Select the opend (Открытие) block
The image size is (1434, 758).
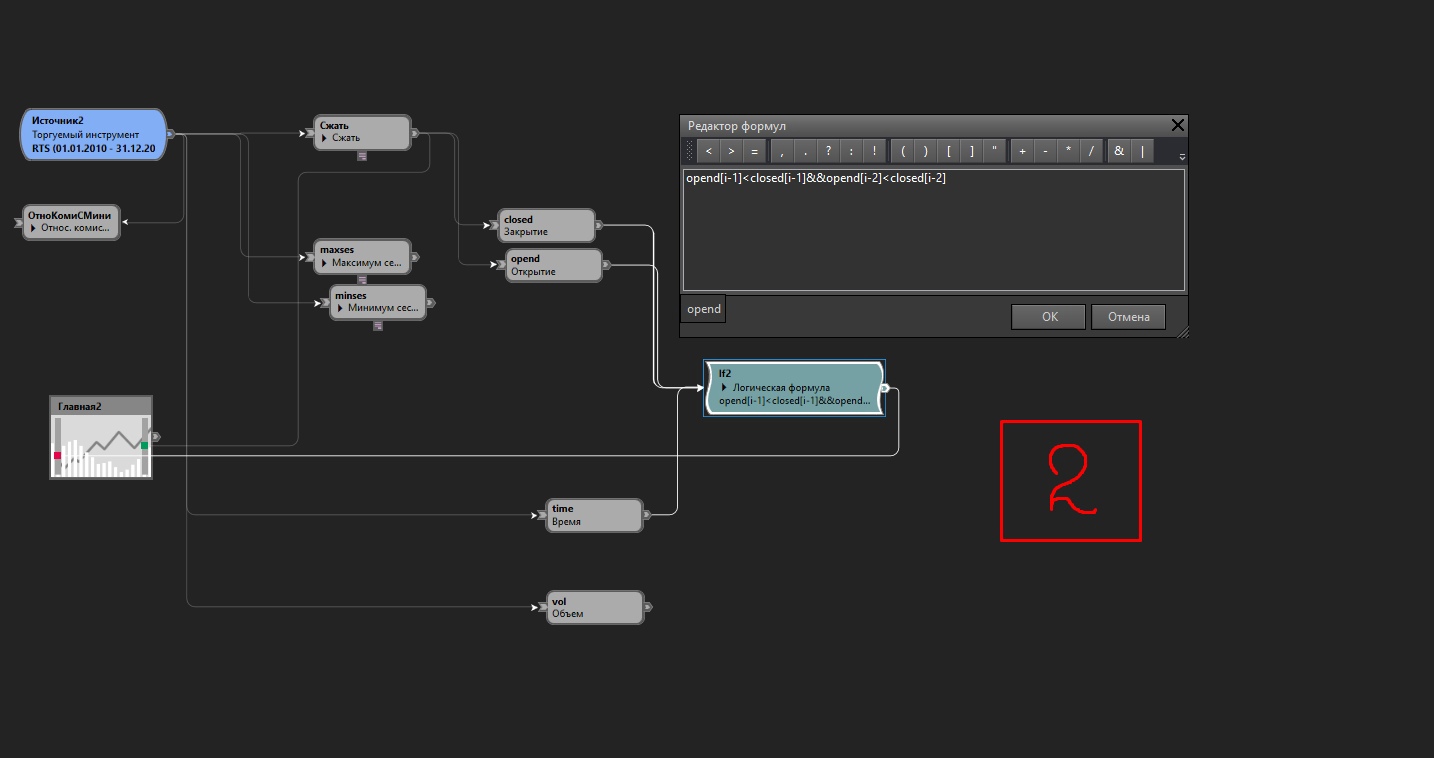(554, 265)
